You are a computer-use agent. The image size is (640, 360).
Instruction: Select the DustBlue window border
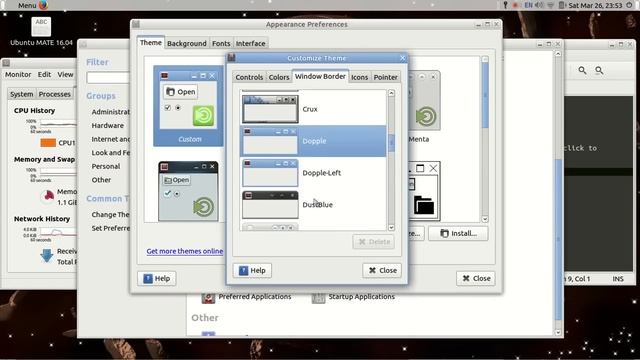click(x=313, y=204)
